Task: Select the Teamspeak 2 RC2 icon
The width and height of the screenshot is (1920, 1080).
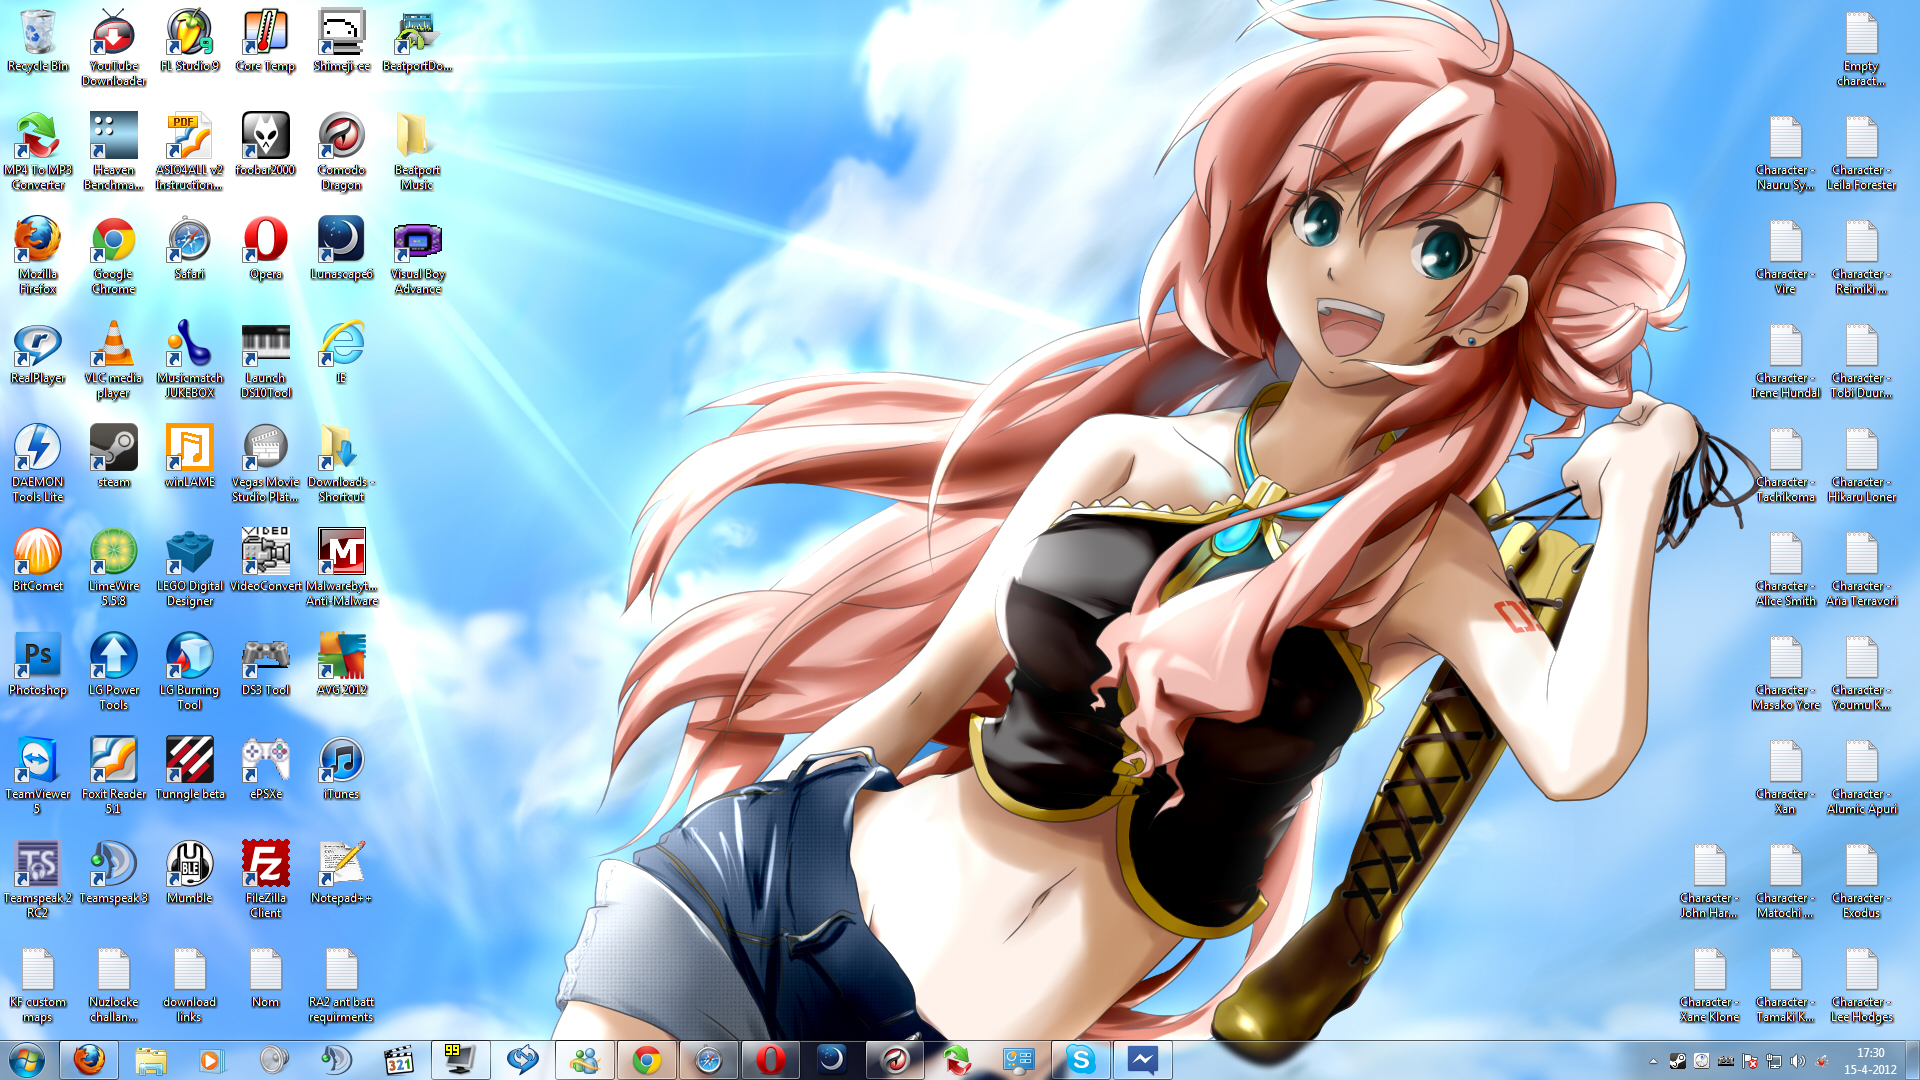Action: click(38, 880)
